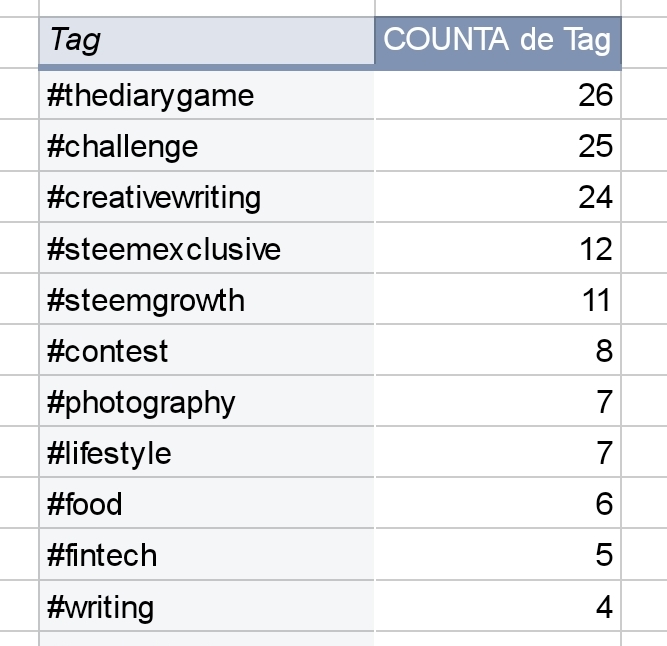
Task: Select the #contest tag cell
Action: [207, 350]
